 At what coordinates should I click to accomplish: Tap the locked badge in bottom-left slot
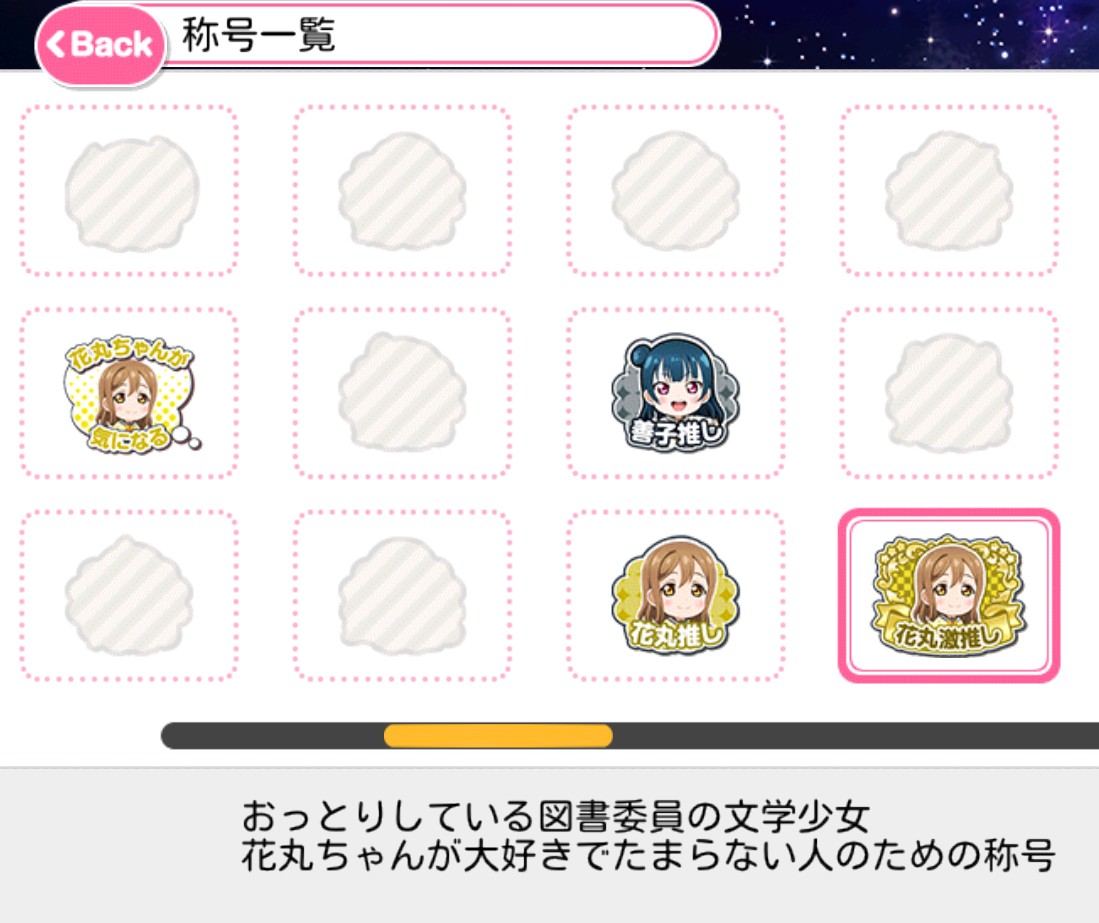tap(129, 595)
